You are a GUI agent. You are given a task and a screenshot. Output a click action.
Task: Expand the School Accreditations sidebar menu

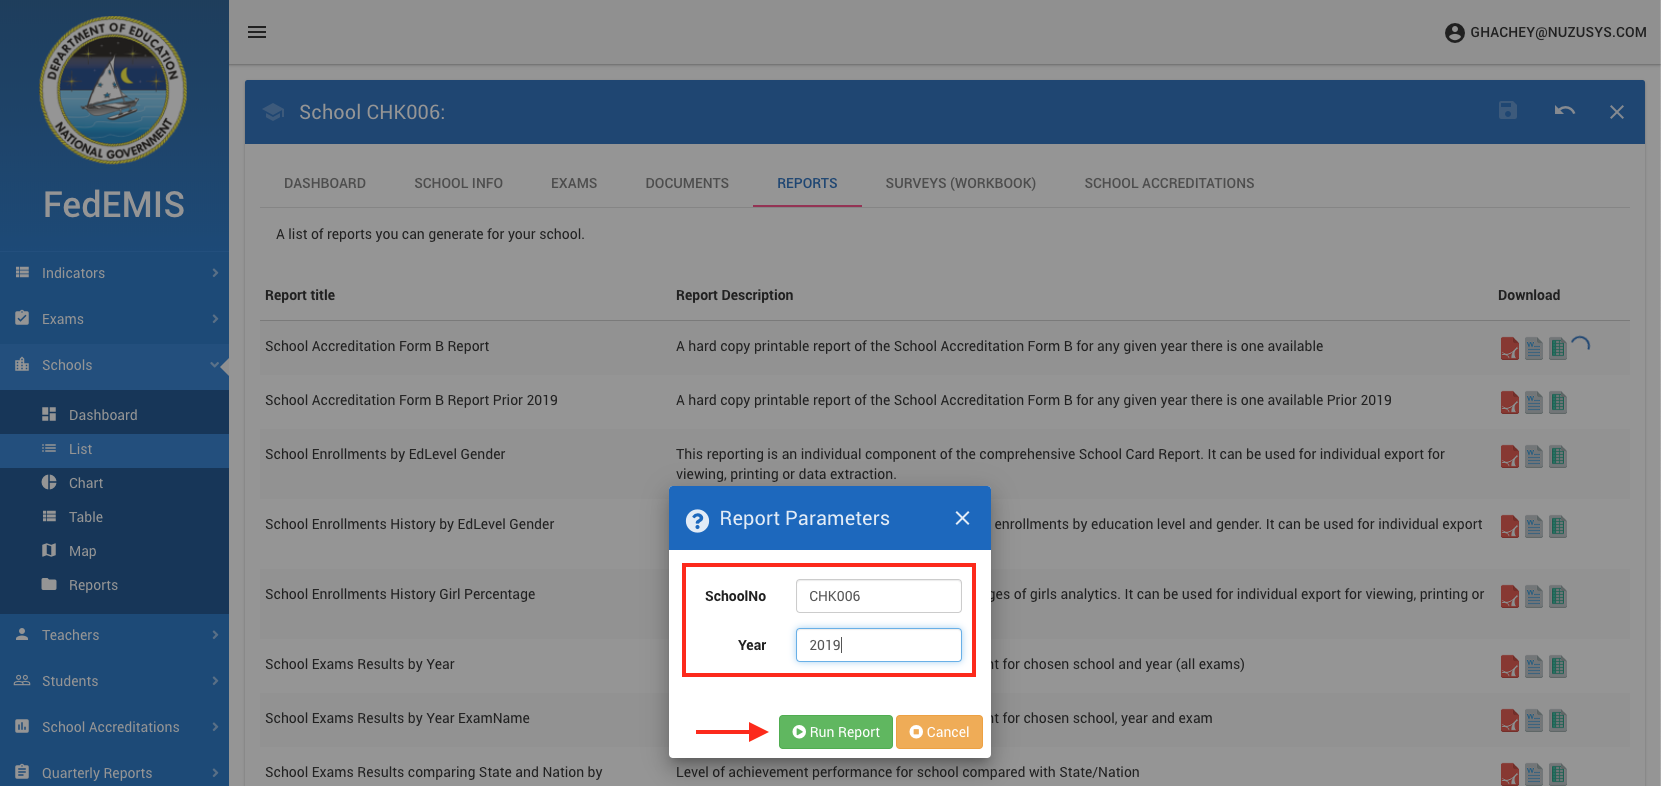114,727
